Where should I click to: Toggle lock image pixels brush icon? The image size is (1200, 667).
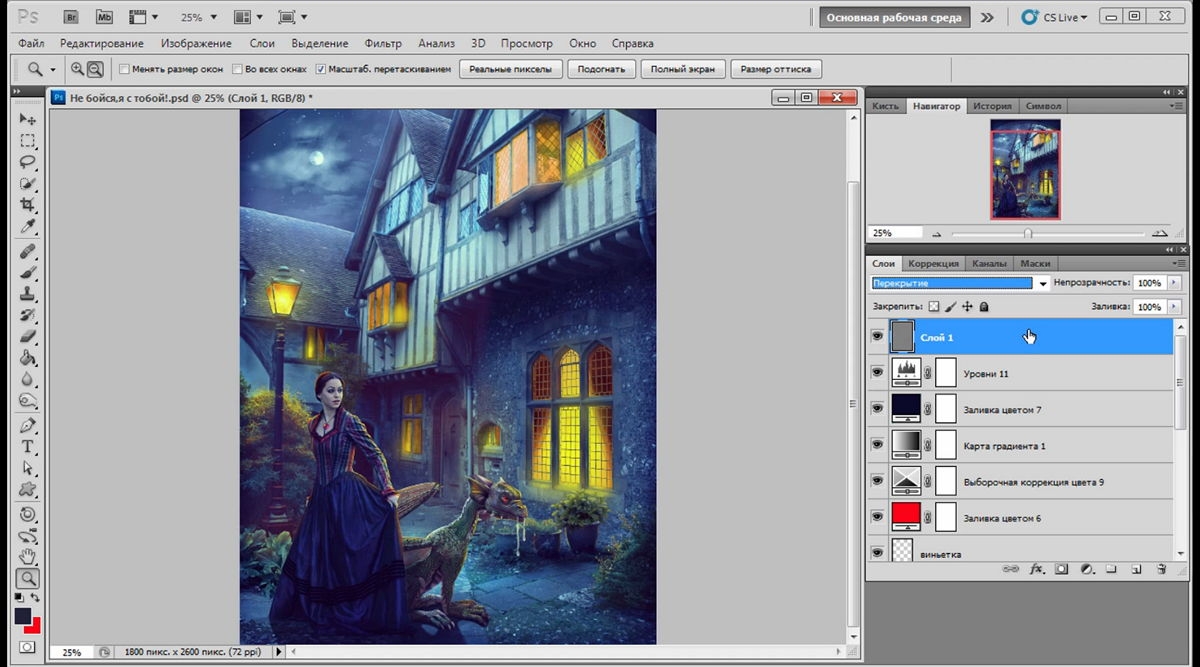coord(951,307)
